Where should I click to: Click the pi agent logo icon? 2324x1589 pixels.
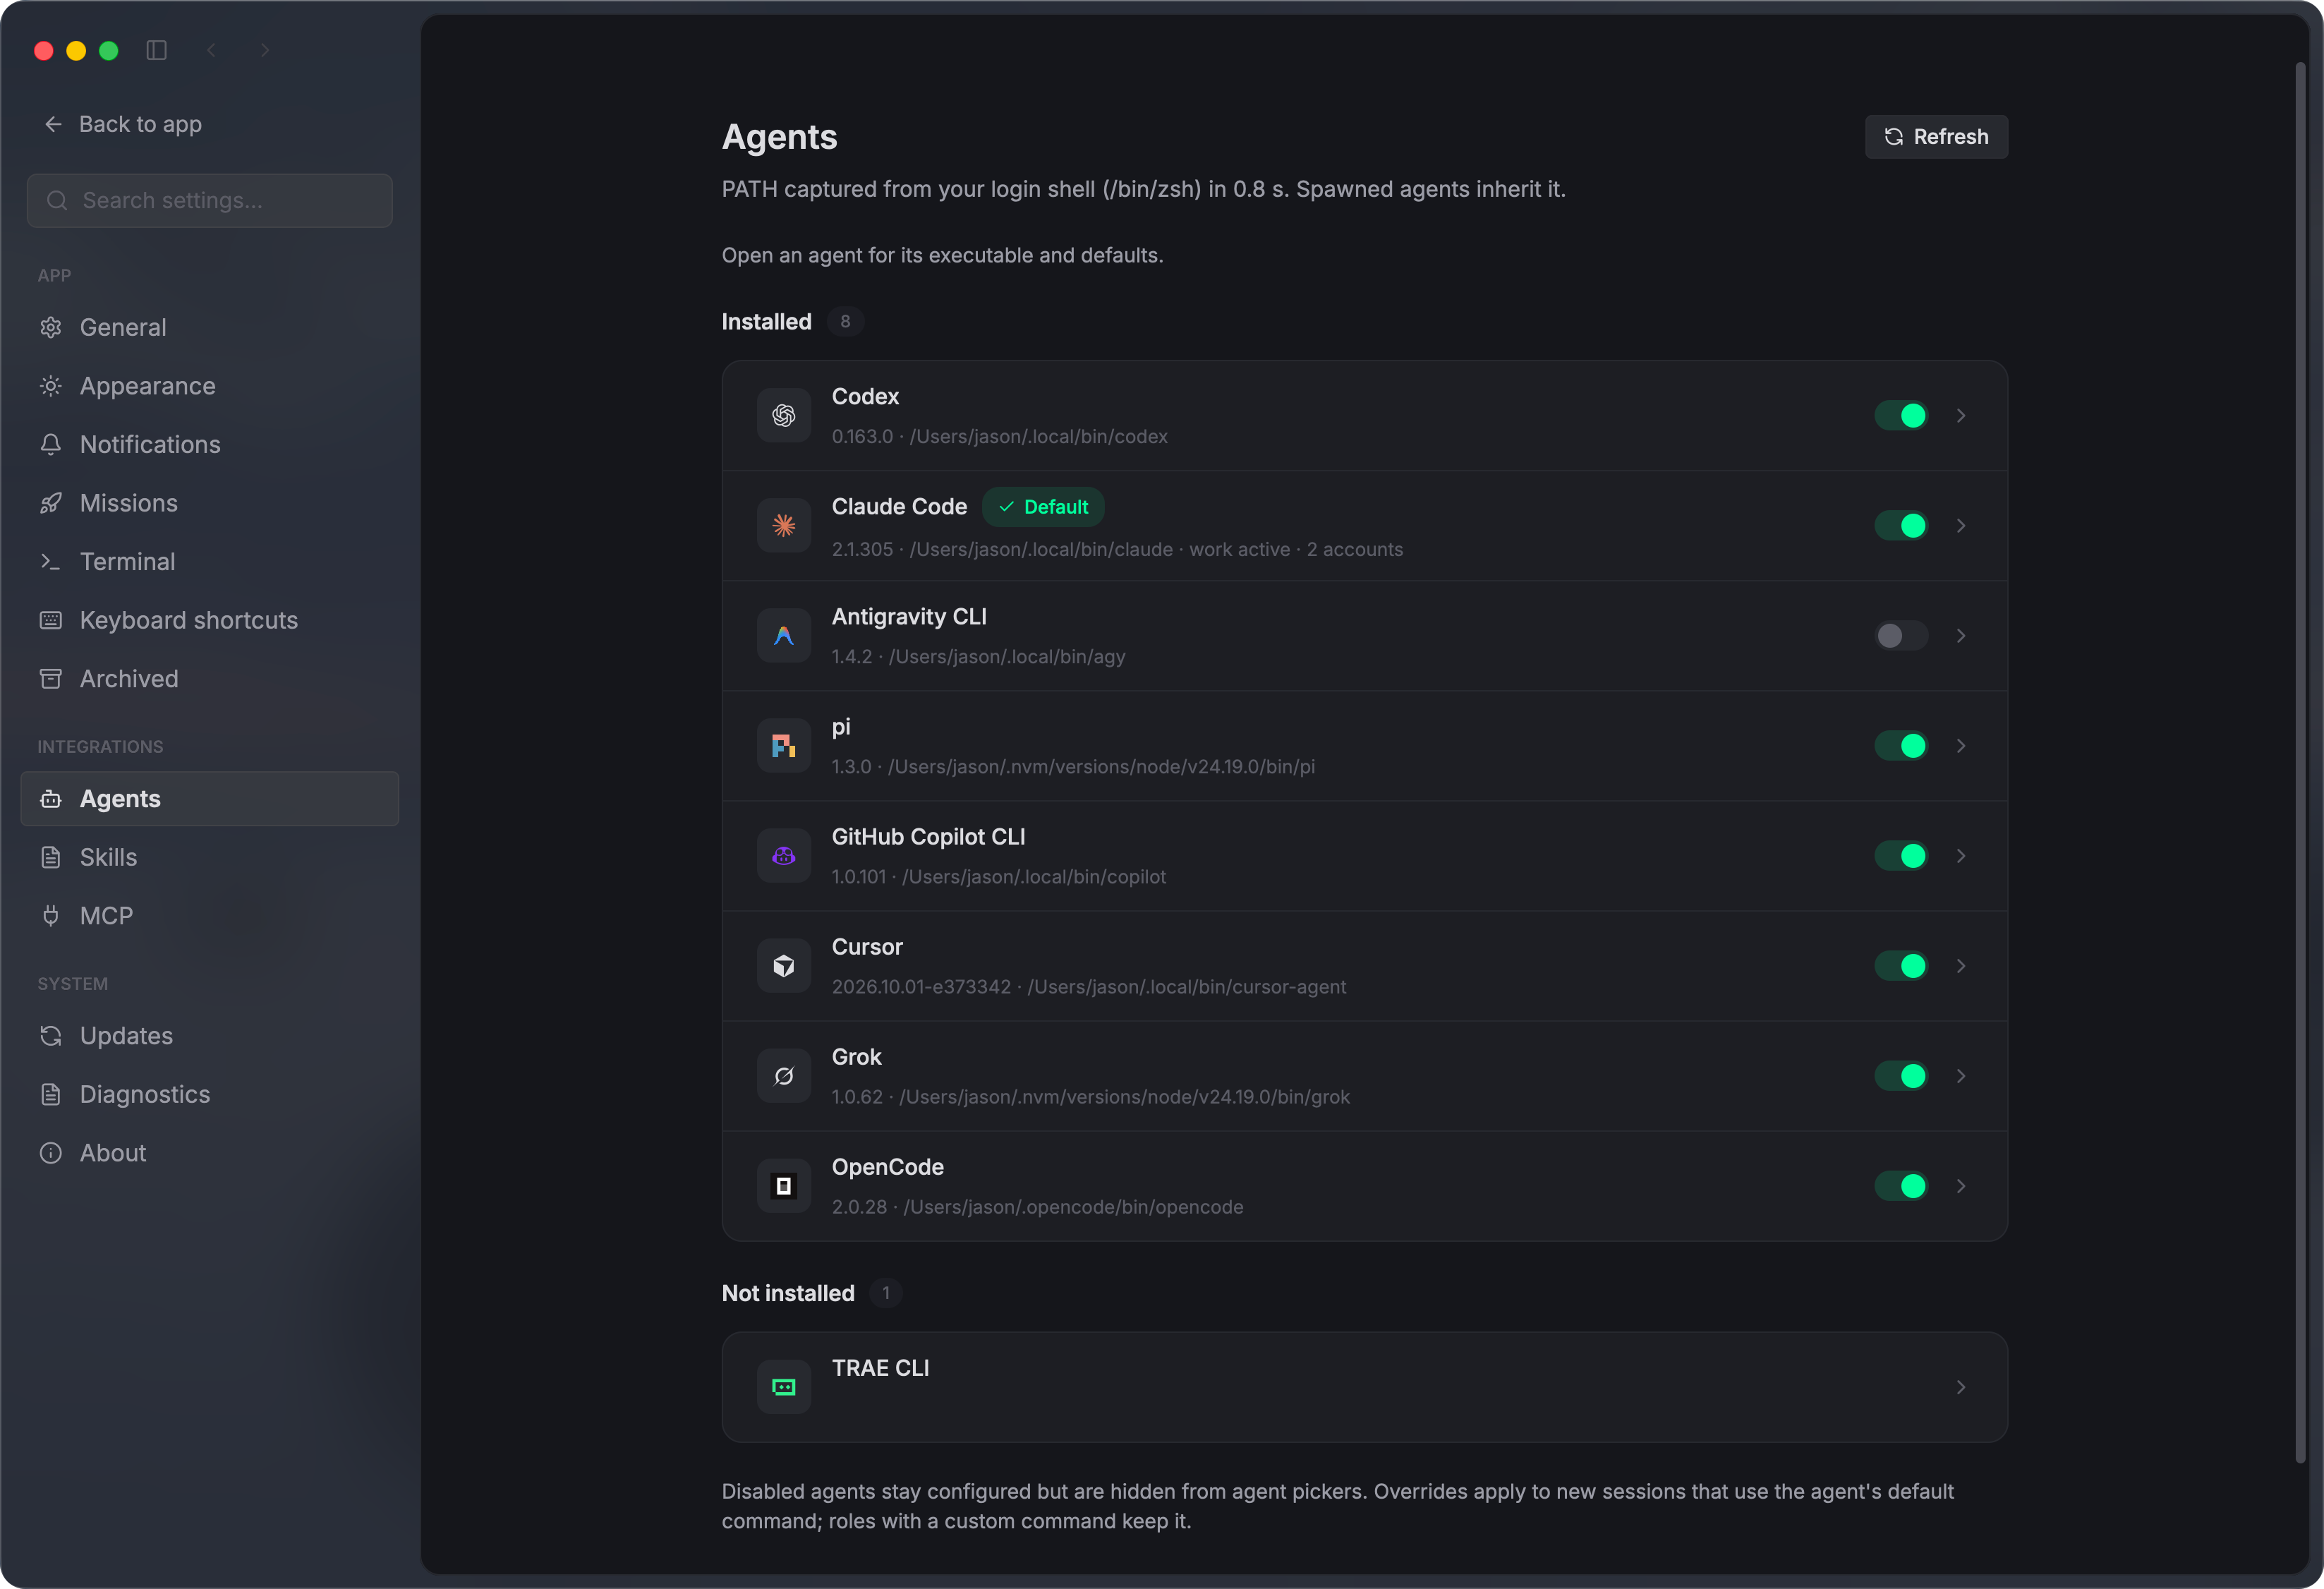click(783, 745)
